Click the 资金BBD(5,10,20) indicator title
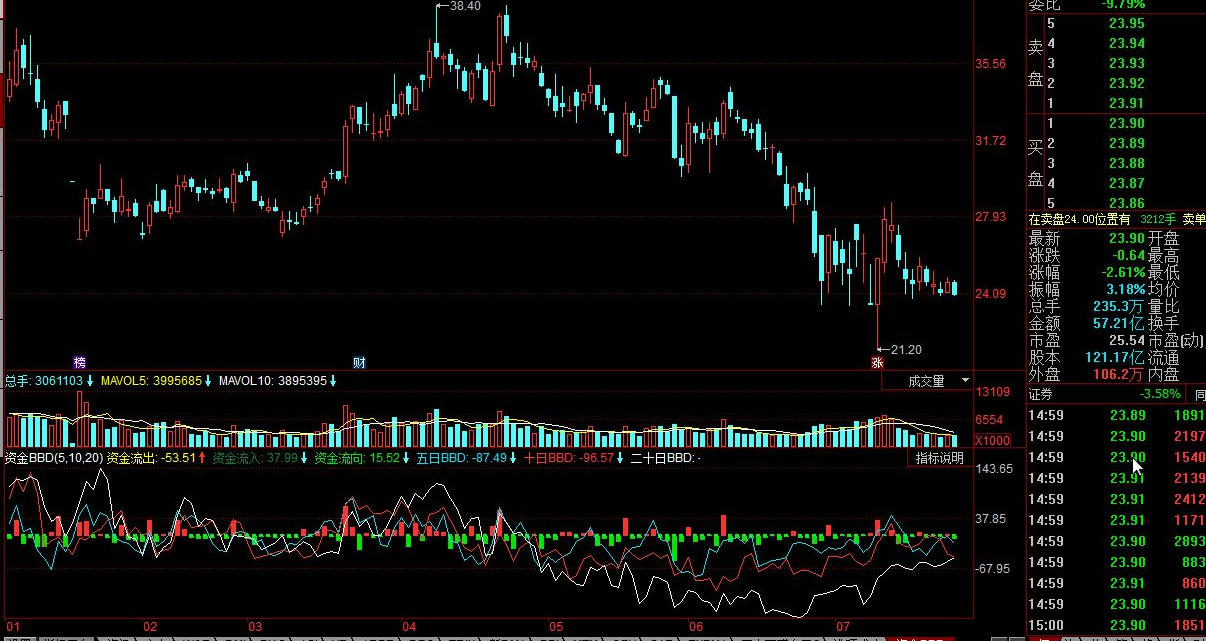Screen dimensions: 1206x641 click(52, 458)
